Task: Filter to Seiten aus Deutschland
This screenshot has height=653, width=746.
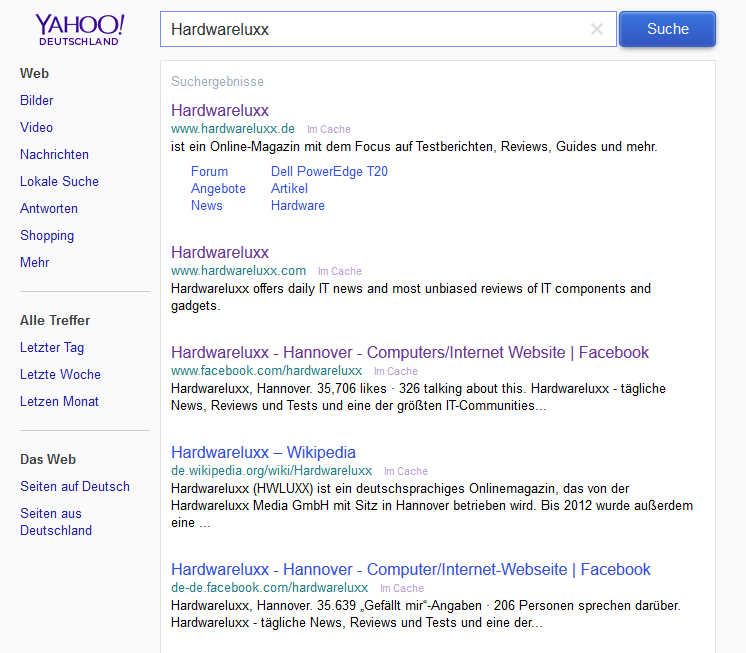Action: coord(56,522)
